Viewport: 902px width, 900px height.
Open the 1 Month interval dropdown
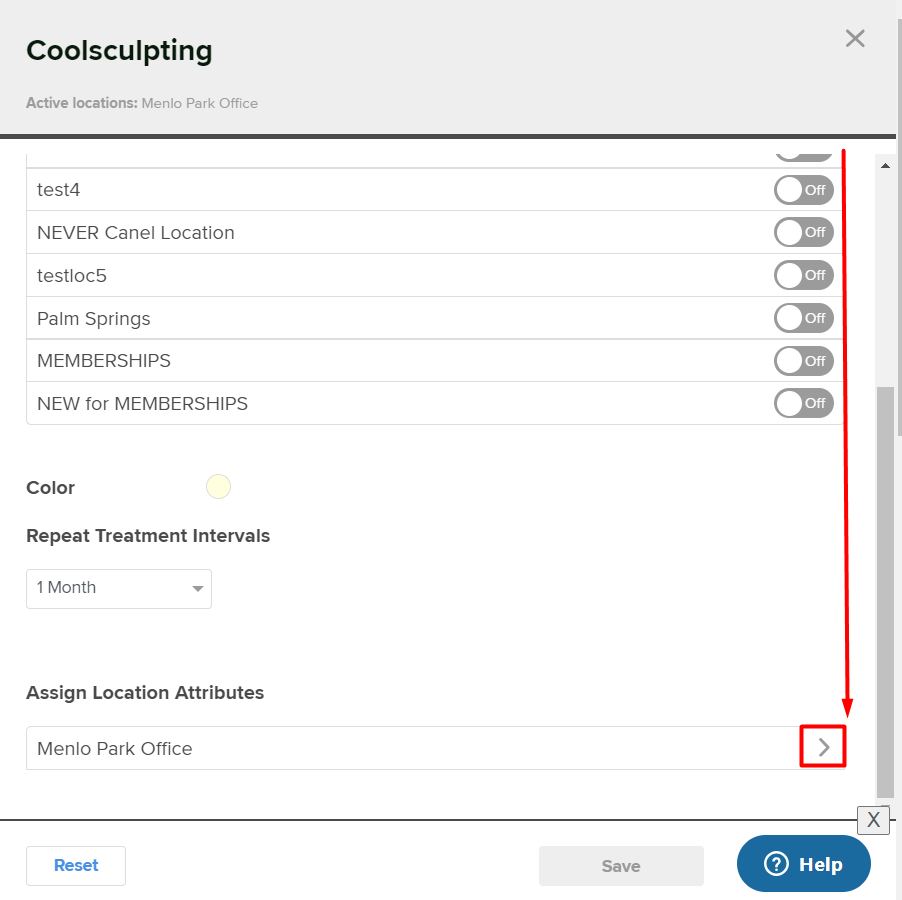(x=119, y=588)
